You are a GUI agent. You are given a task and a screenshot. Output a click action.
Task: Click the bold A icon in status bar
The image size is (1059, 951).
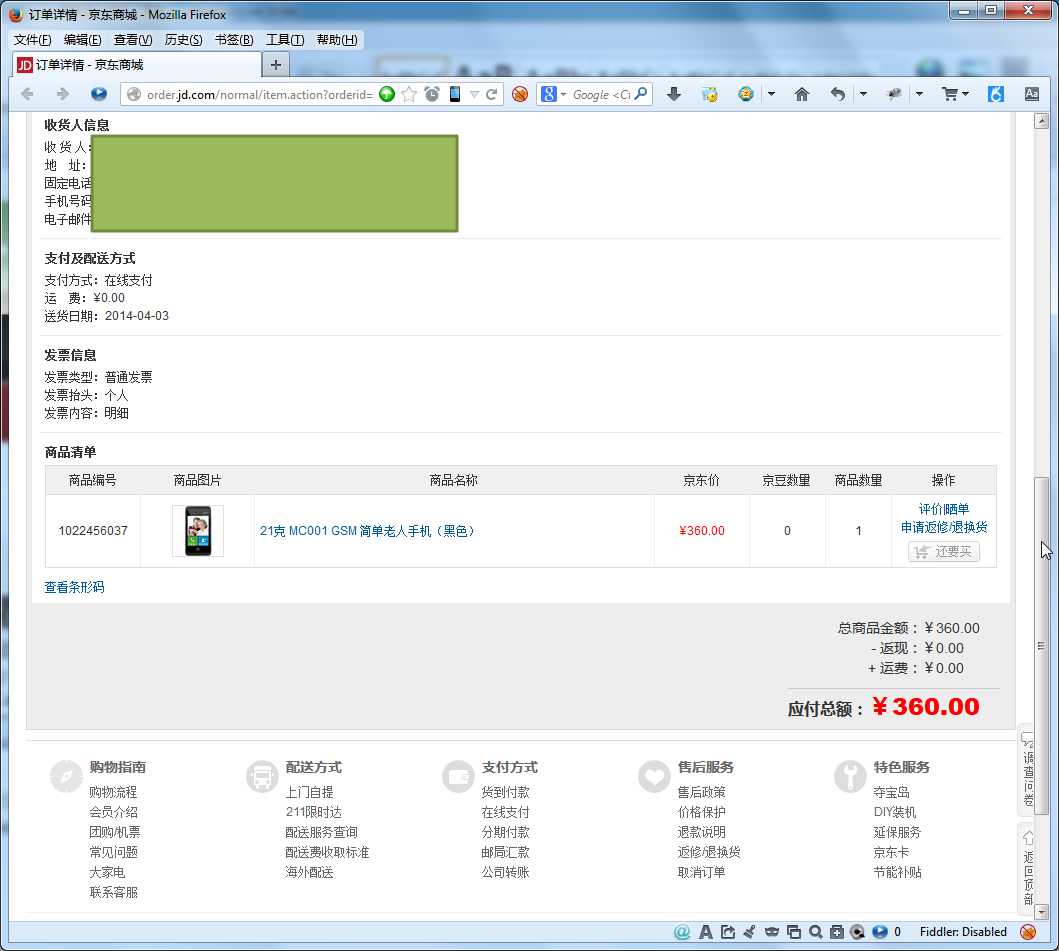(706, 932)
